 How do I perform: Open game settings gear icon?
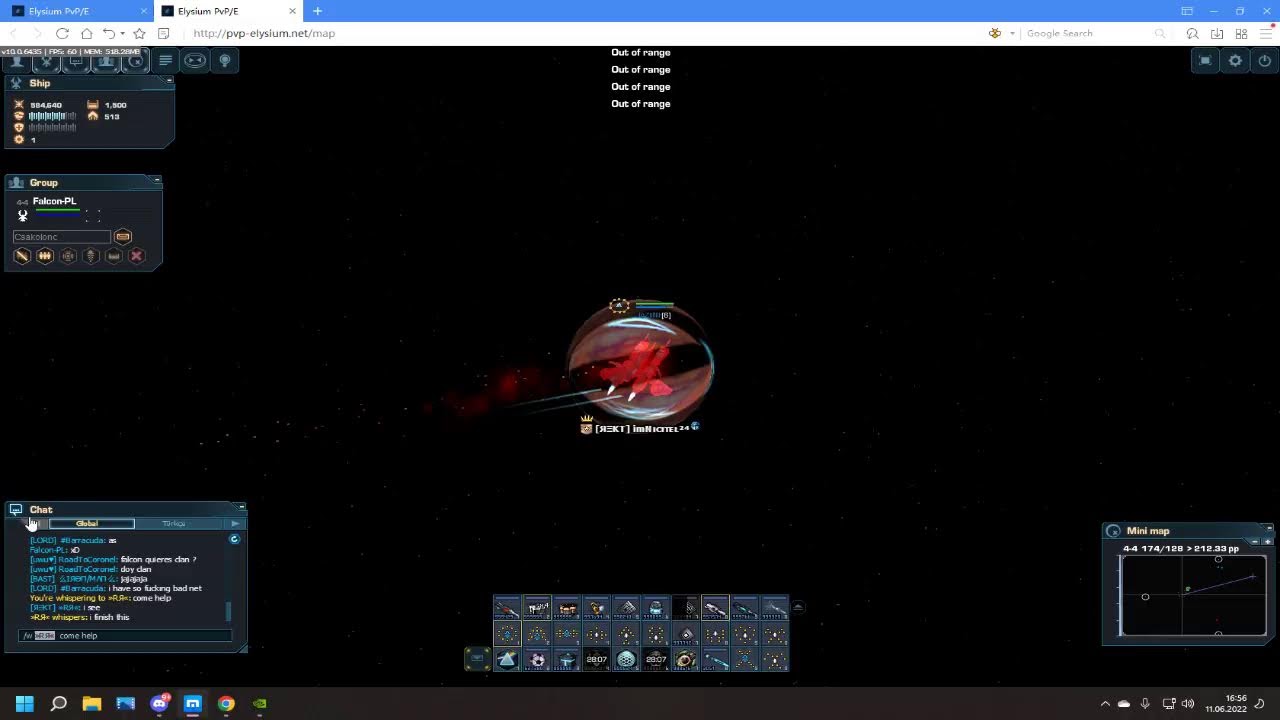[1235, 61]
